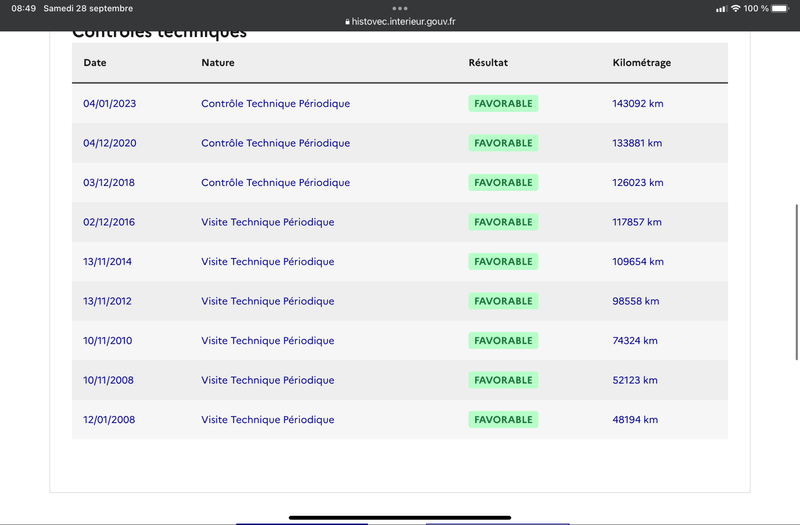Click Visite Technique Périodique in 13/11/2014 row
Viewport: 800px width, 525px height.
coord(267,262)
